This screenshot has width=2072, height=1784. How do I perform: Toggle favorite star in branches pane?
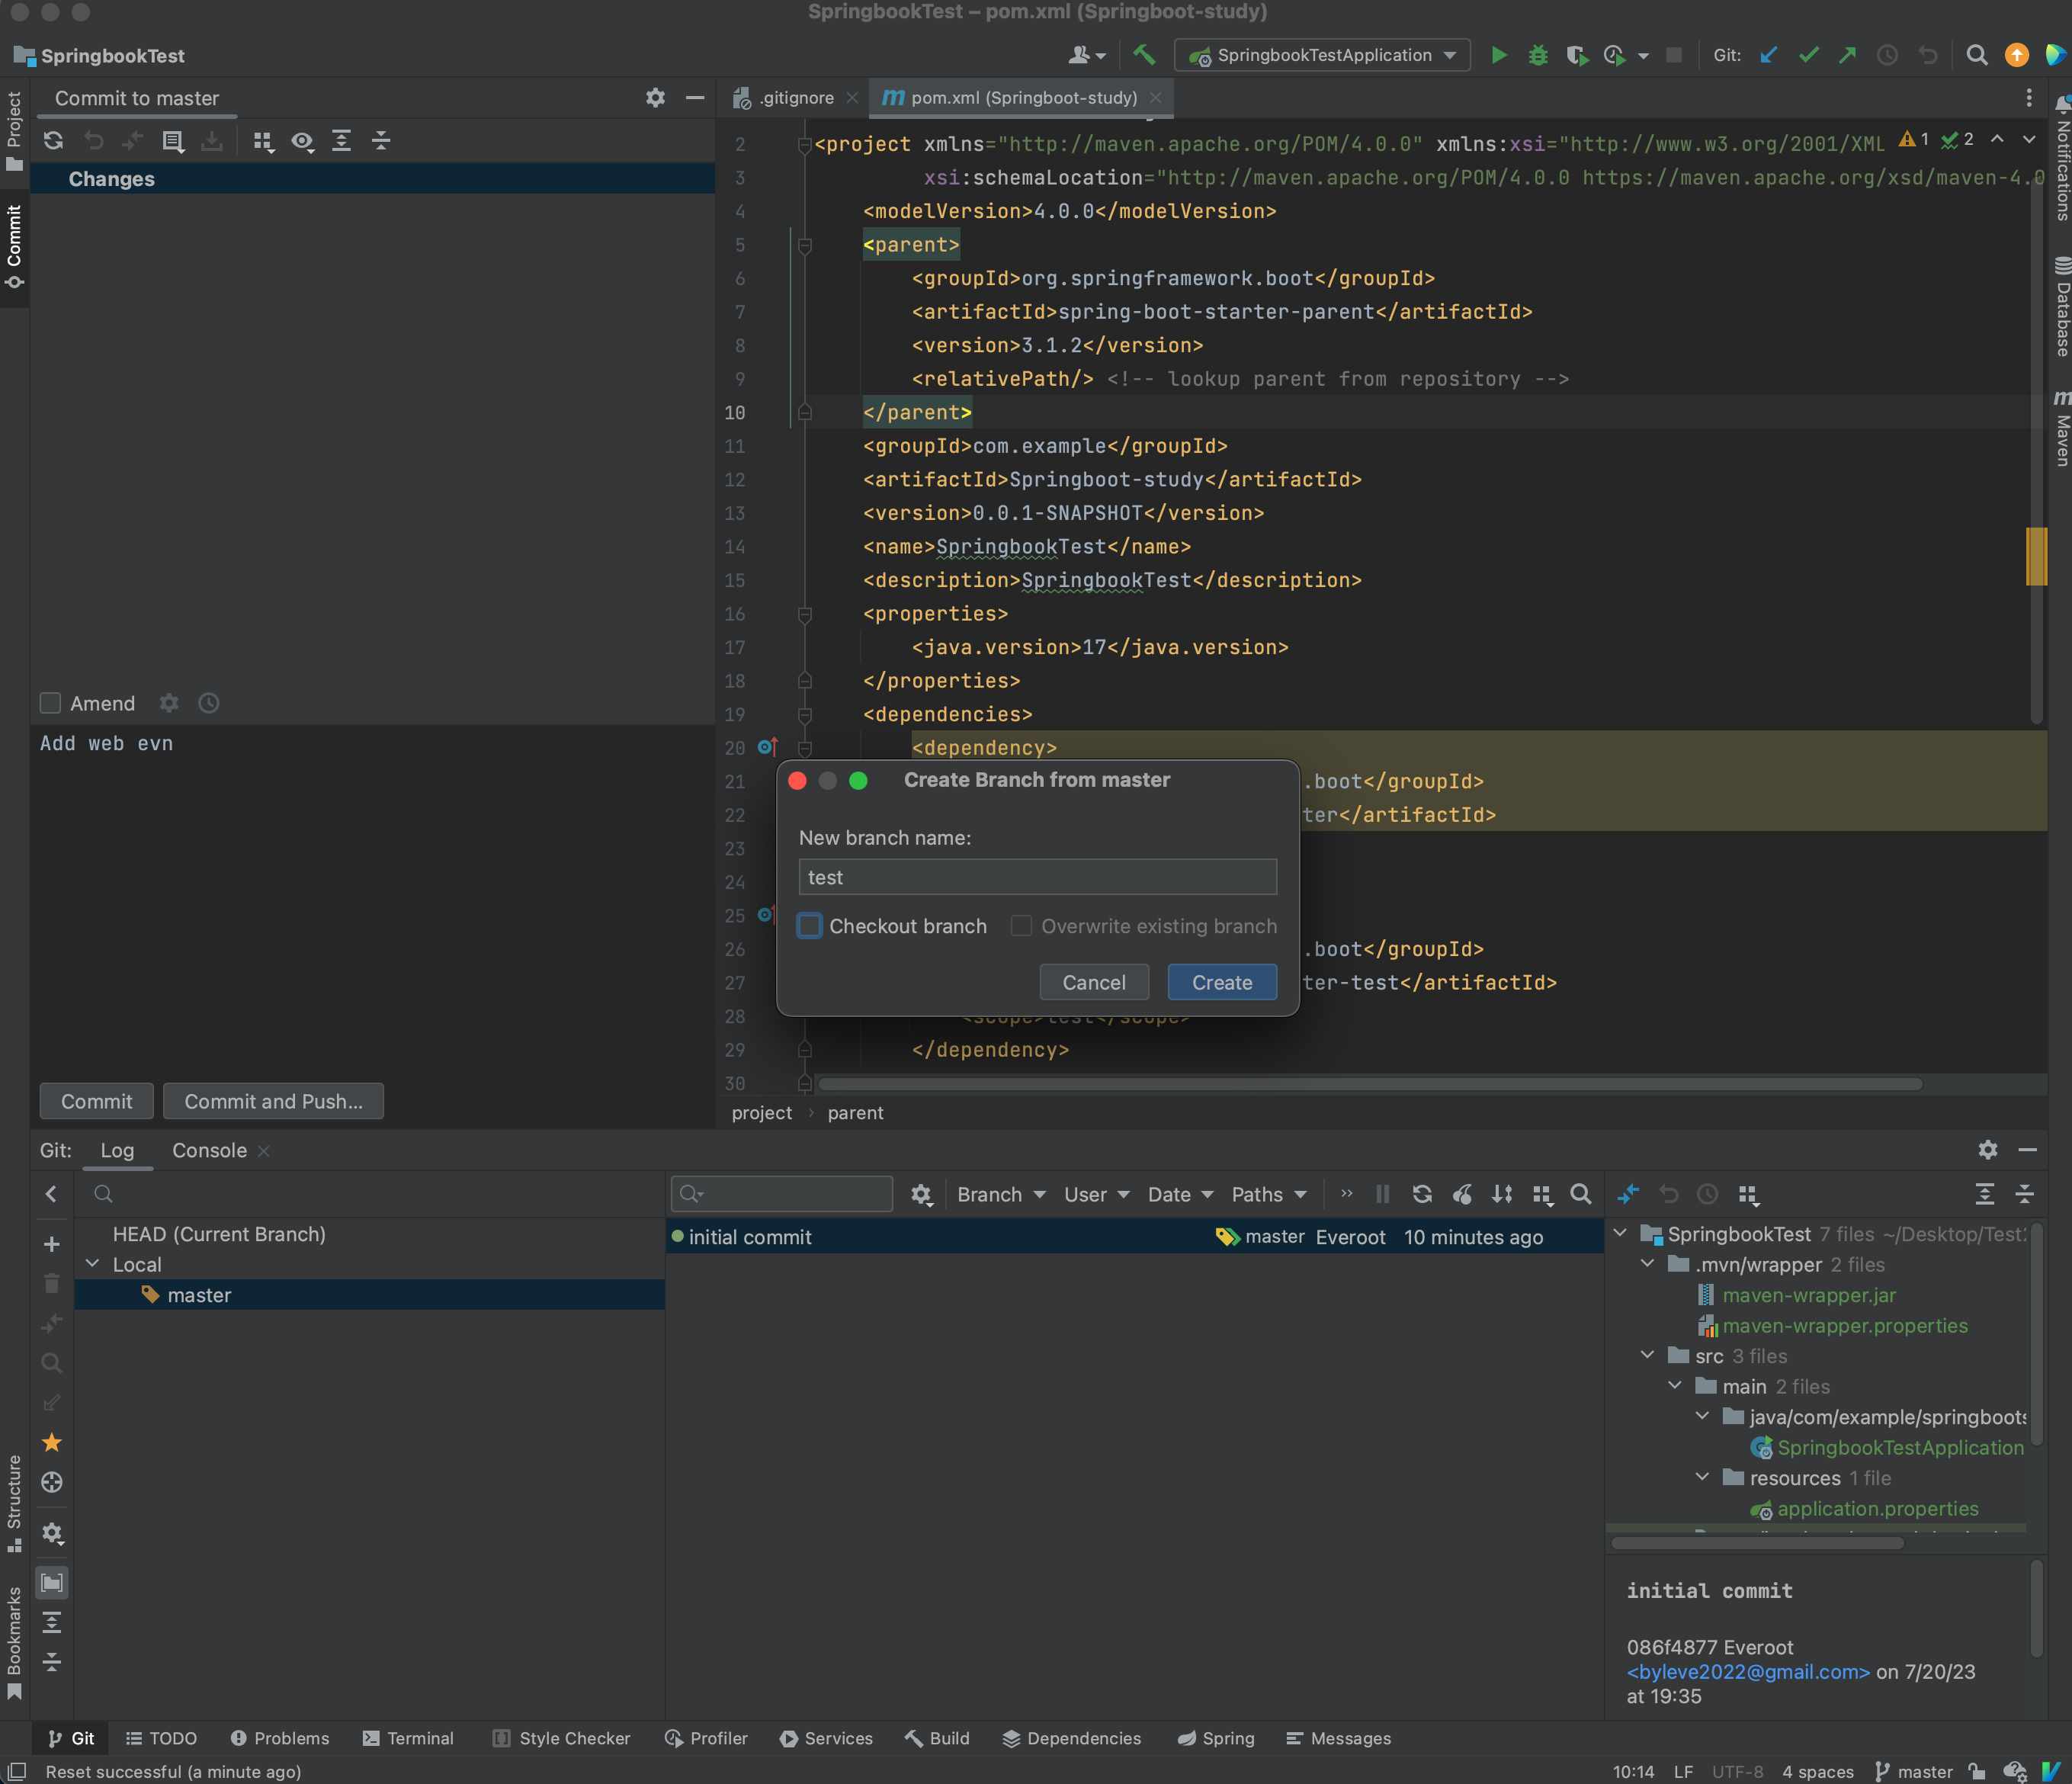(52, 1442)
